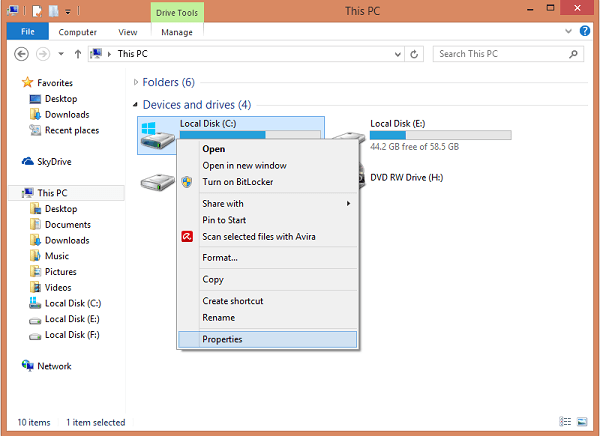Viewport: 600px width, 436px height.
Task: Choose Properties from the context menu
Action: point(267,339)
